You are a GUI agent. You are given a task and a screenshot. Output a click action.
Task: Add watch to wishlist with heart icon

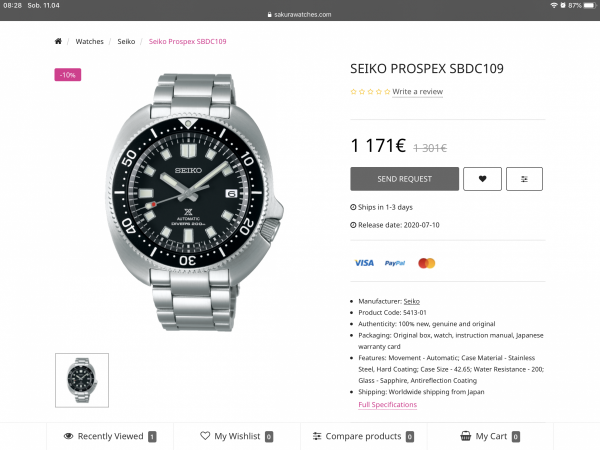(483, 179)
